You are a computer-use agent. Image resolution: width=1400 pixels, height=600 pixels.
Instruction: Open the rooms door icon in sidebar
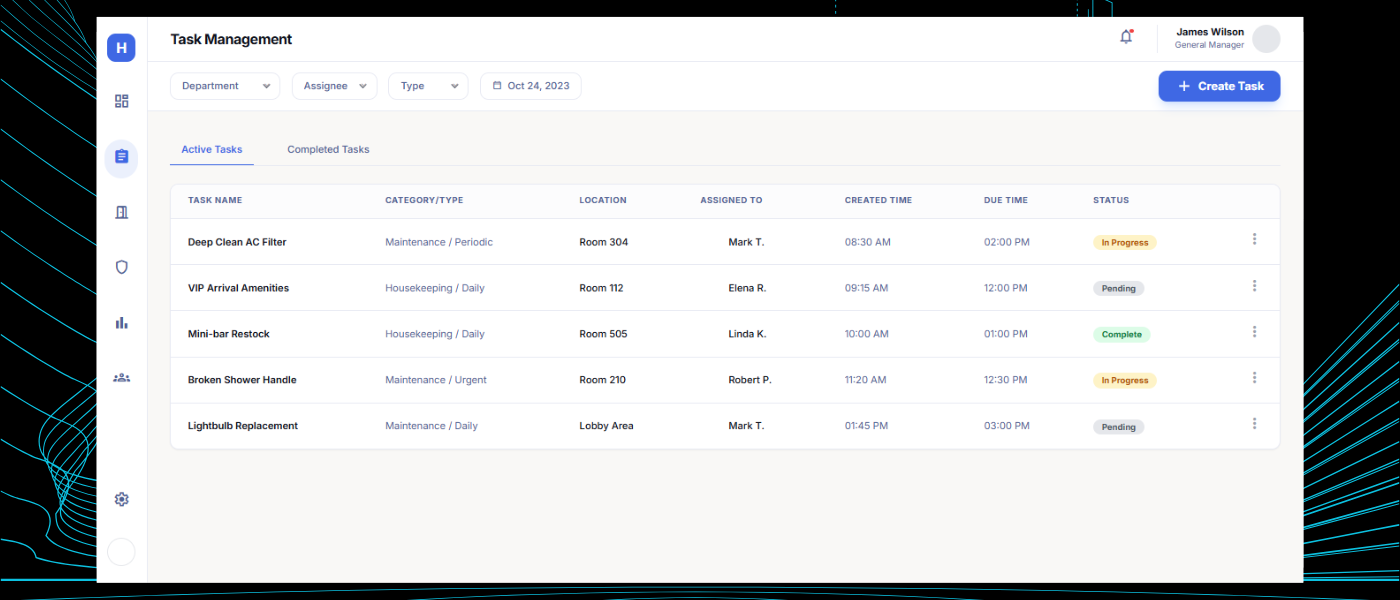point(121,212)
